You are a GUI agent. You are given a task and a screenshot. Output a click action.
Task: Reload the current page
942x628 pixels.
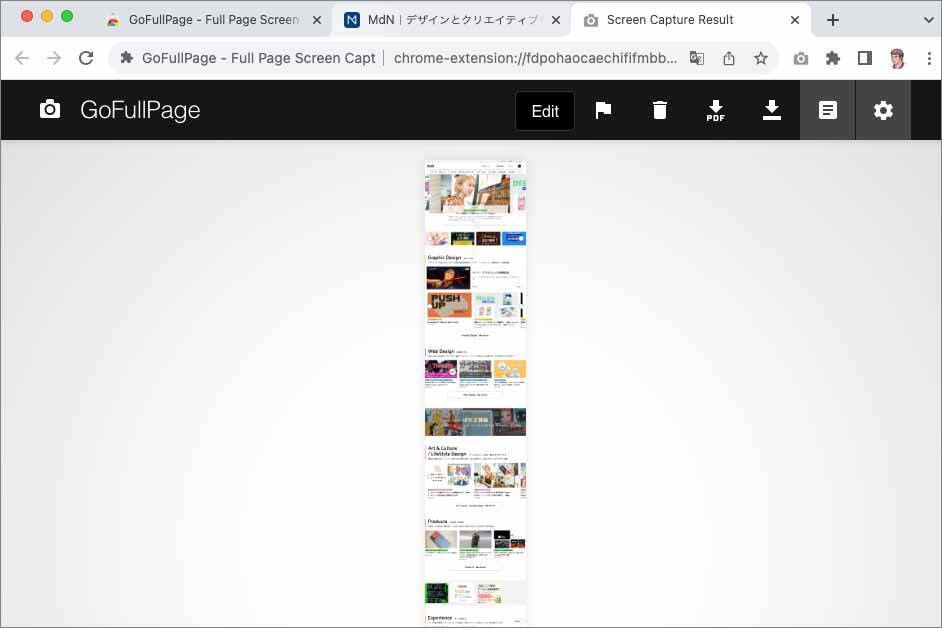coord(86,58)
